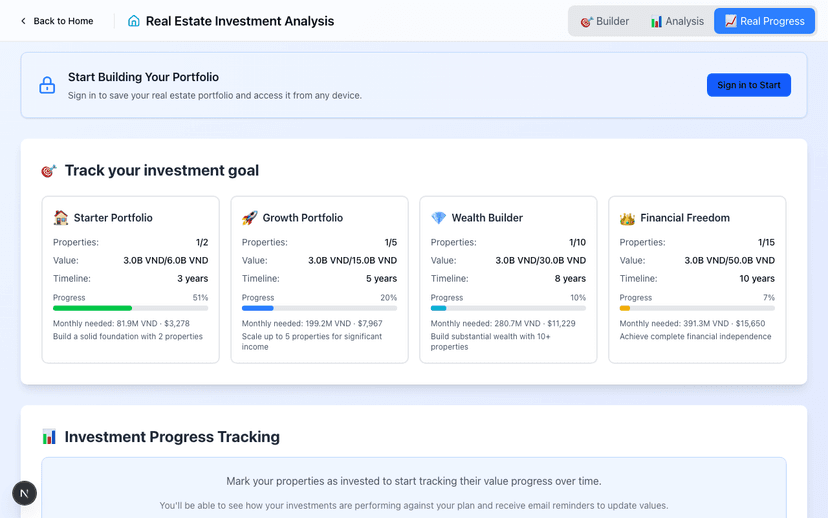
Task: Click the 3.0B VND/6.0B VND value
Action: (166, 260)
